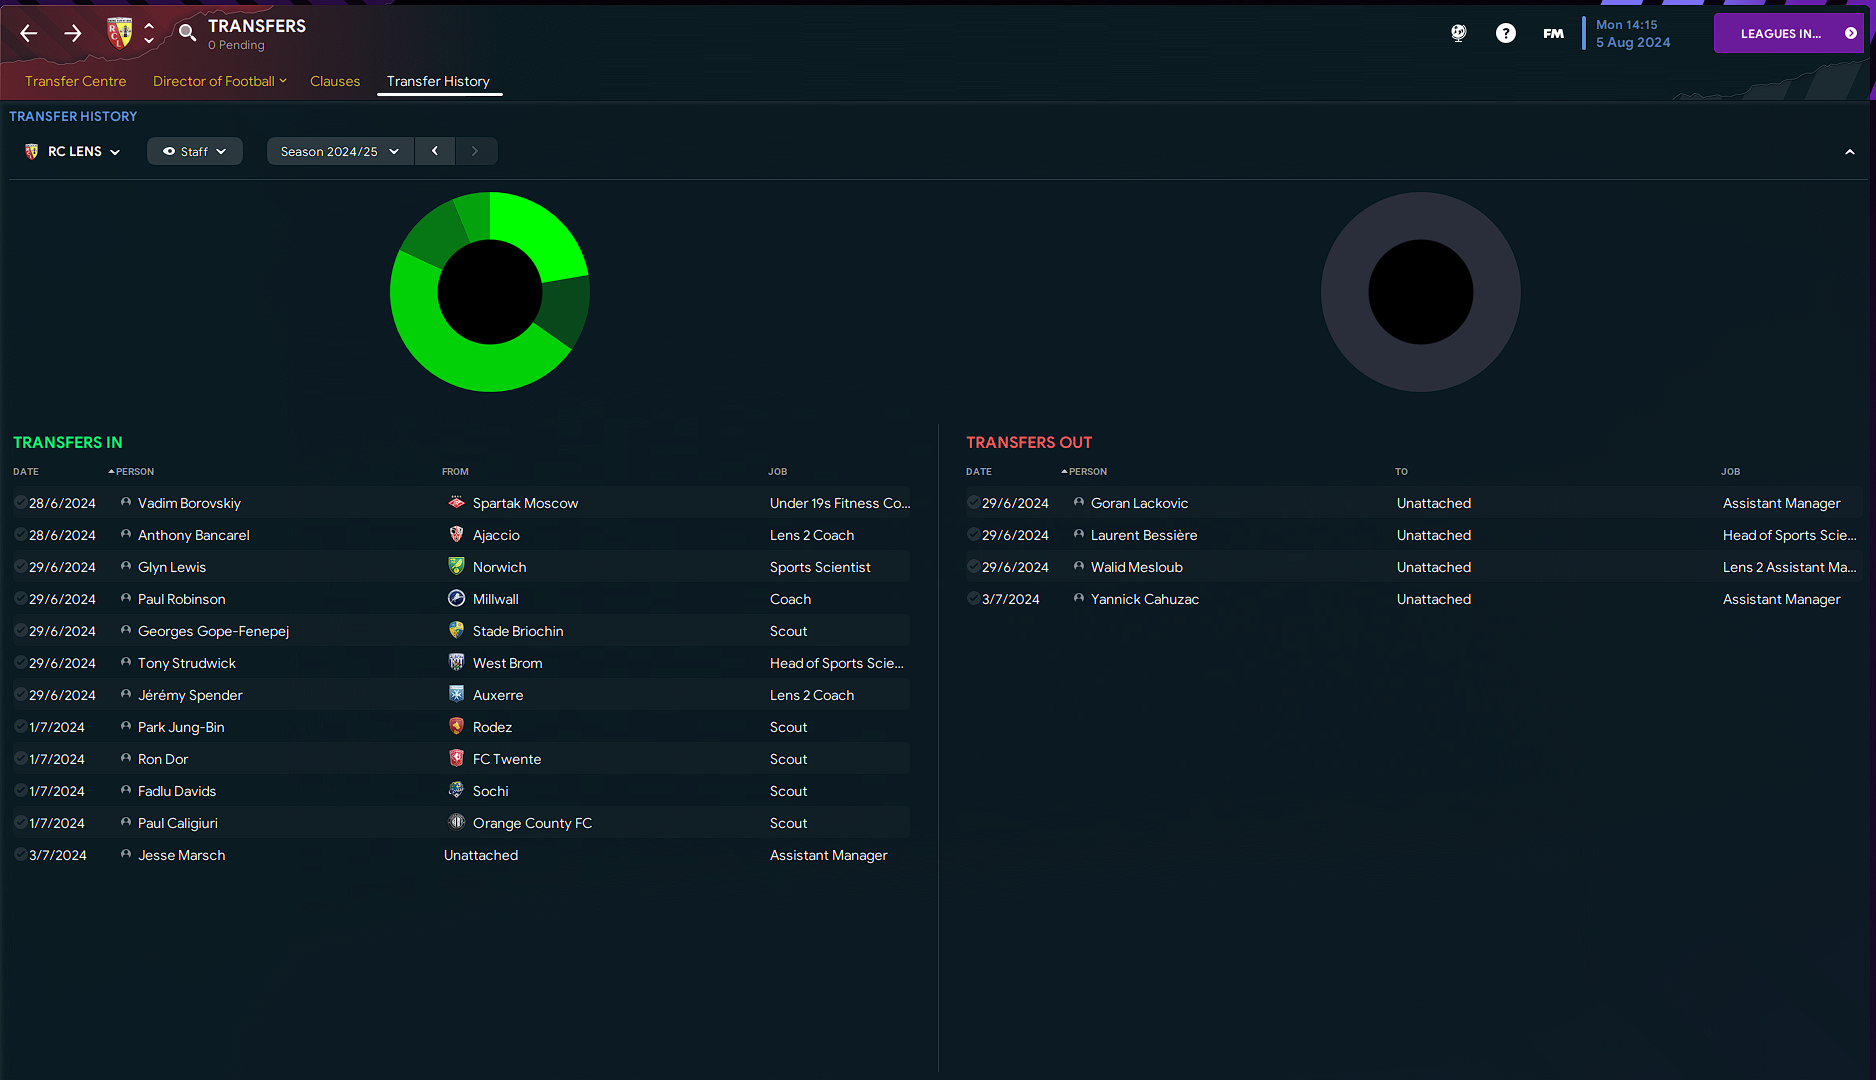Open the FM menu icon
This screenshot has width=1876, height=1080.
[1553, 33]
